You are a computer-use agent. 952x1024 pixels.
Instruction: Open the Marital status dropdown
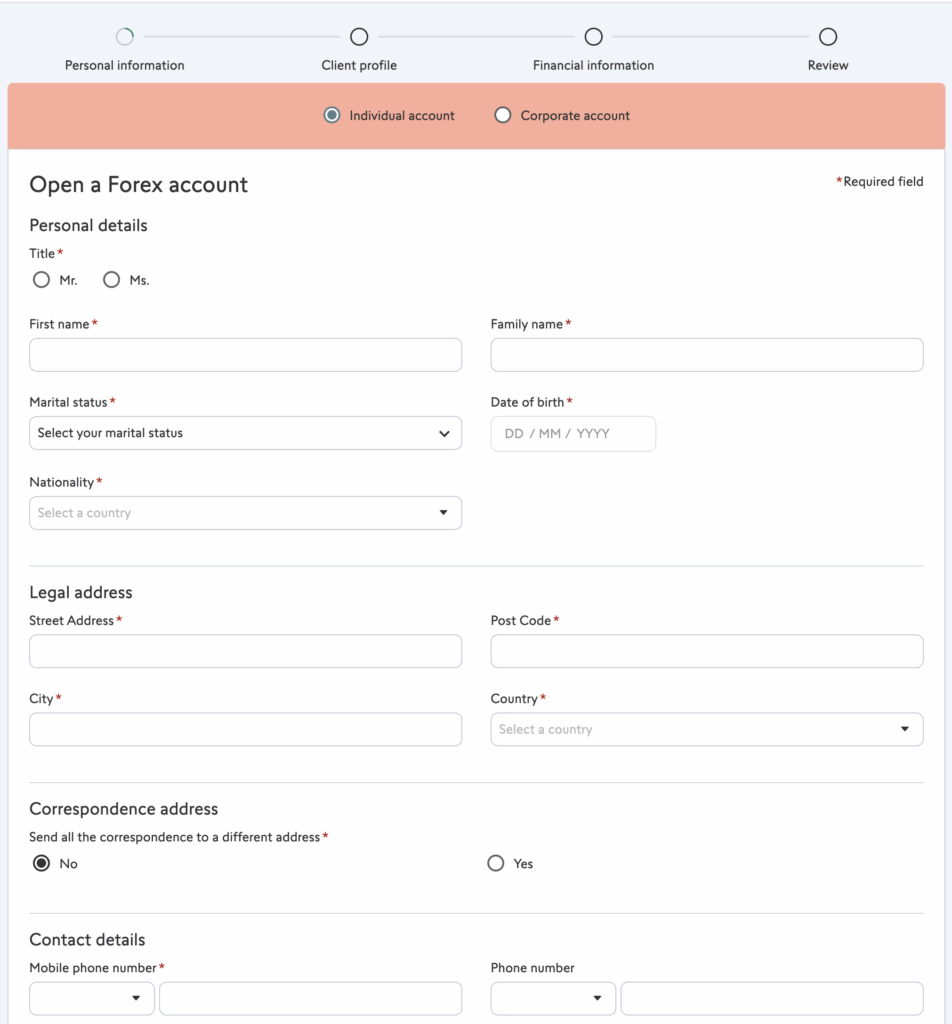coord(245,433)
